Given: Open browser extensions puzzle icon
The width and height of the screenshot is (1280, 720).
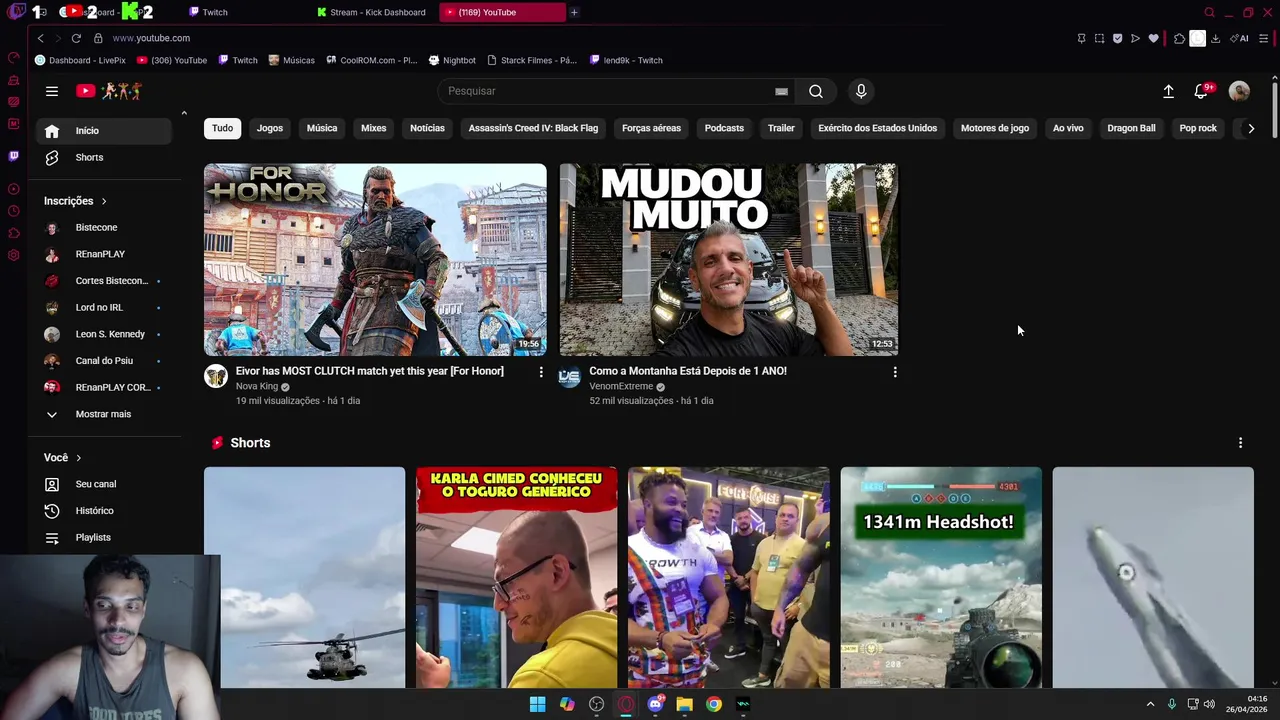Looking at the screenshot, I should click(x=1179, y=38).
